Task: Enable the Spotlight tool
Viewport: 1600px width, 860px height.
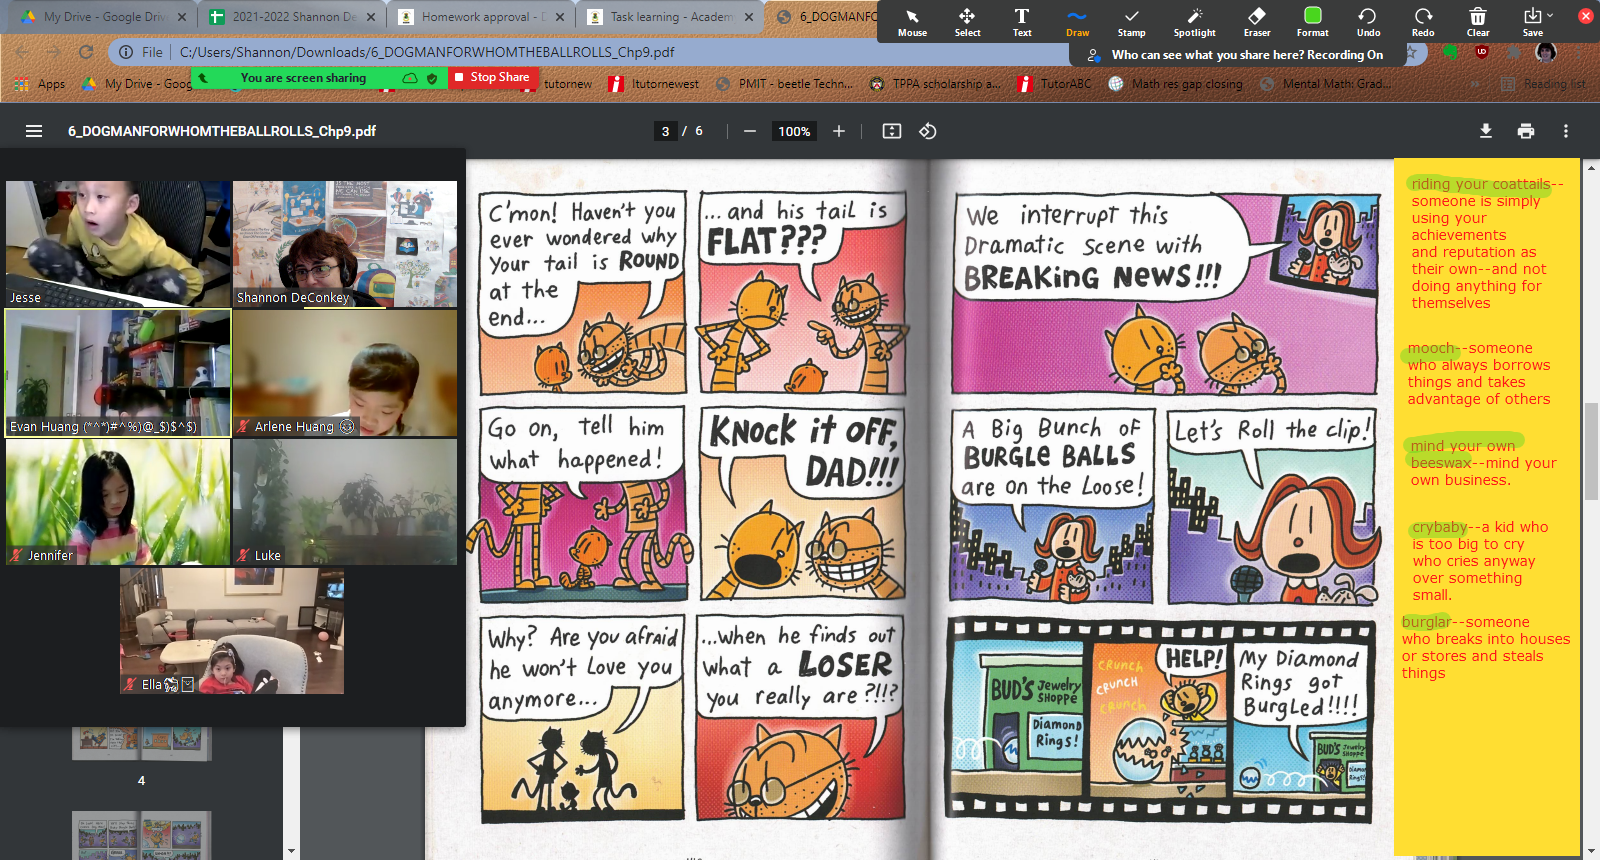Action: click(x=1194, y=22)
